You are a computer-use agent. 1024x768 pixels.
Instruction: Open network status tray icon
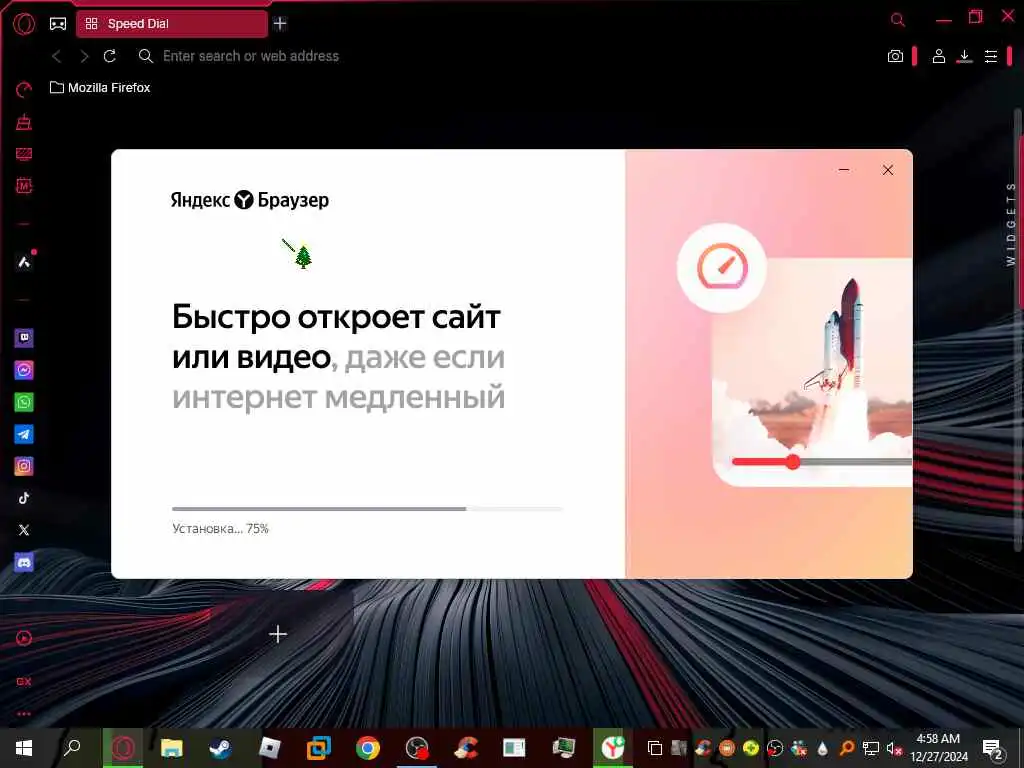point(871,748)
